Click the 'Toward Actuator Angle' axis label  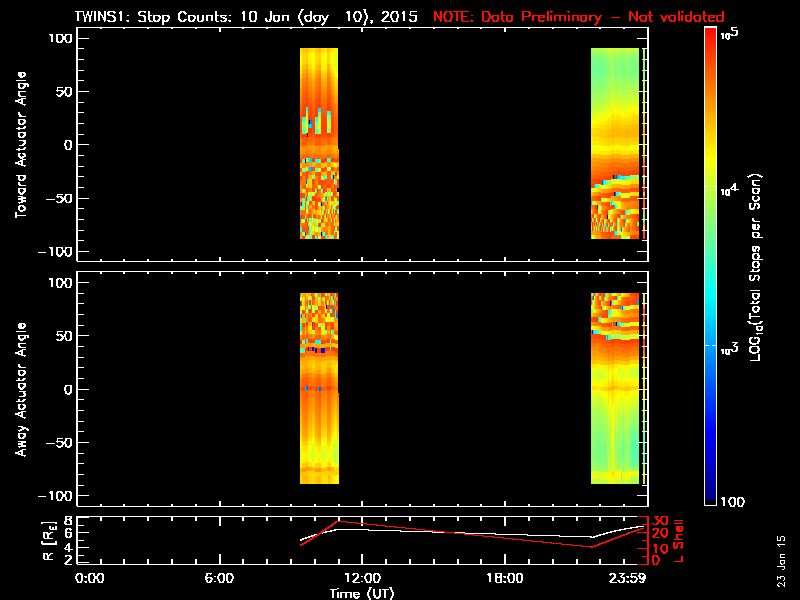coord(21,145)
